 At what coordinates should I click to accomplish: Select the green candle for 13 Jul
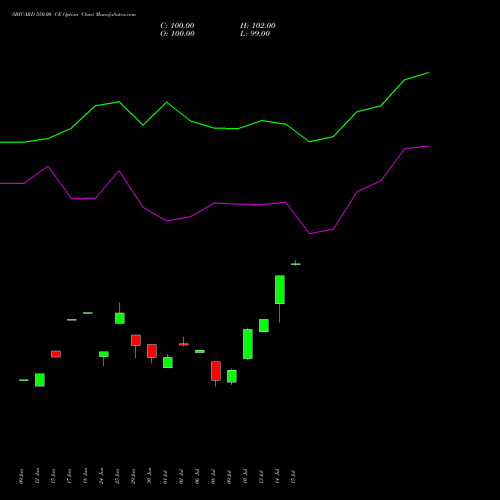click(264, 325)
